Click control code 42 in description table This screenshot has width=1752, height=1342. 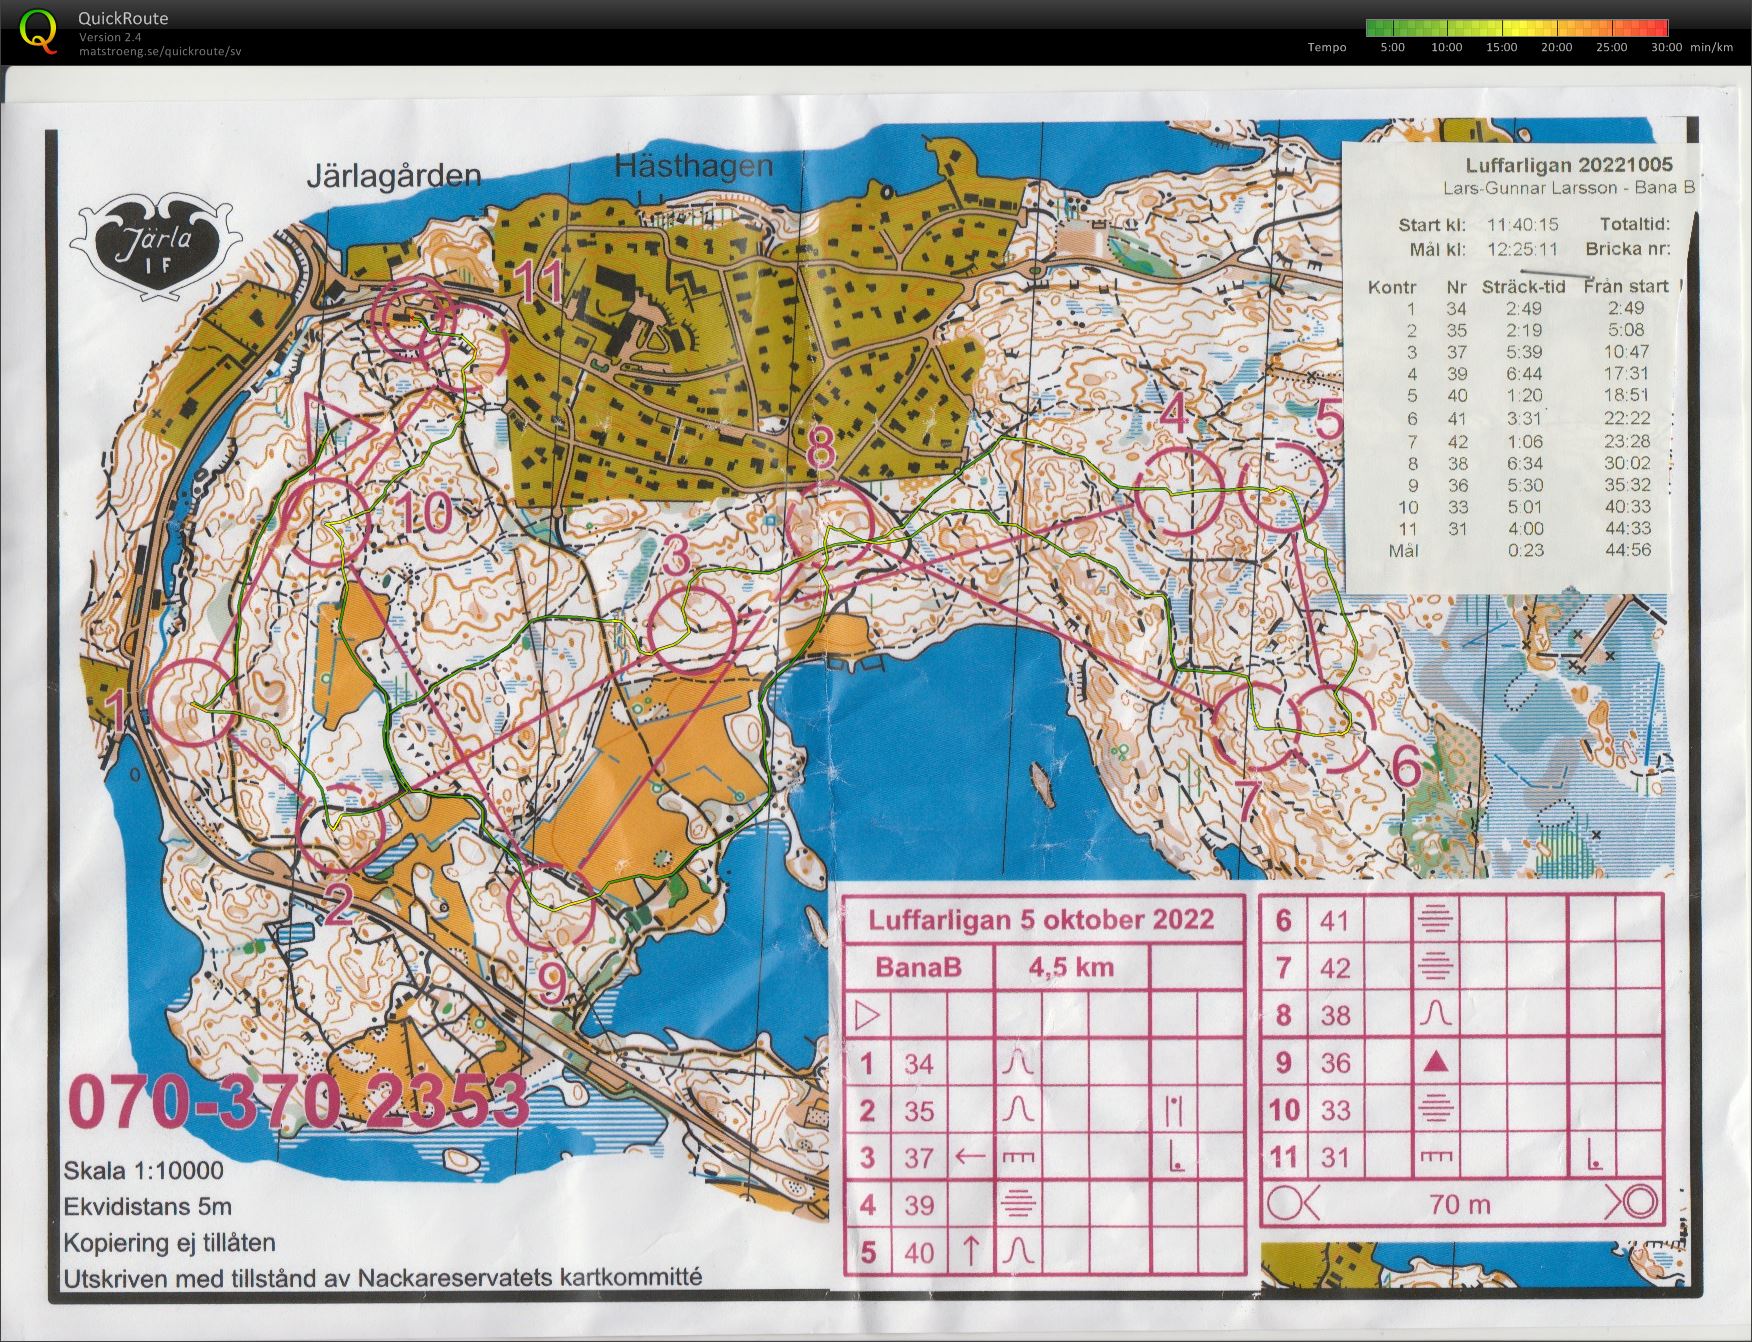point(1335,967)
